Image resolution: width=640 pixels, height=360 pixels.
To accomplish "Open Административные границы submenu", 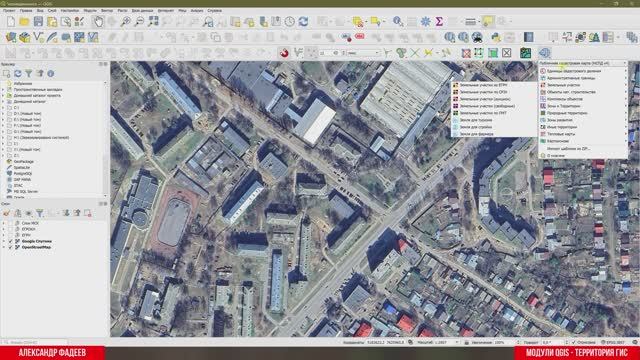I will 583,78.
